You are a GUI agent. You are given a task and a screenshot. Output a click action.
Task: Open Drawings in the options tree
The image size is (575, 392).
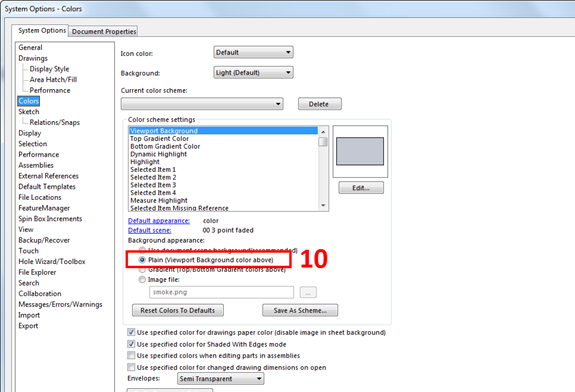point(33,58)
